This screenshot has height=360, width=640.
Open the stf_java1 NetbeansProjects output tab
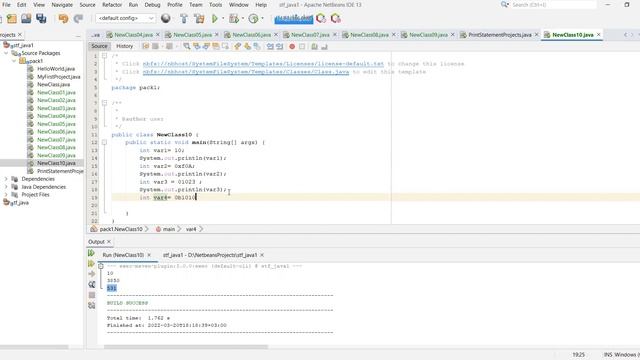point(210,255)
